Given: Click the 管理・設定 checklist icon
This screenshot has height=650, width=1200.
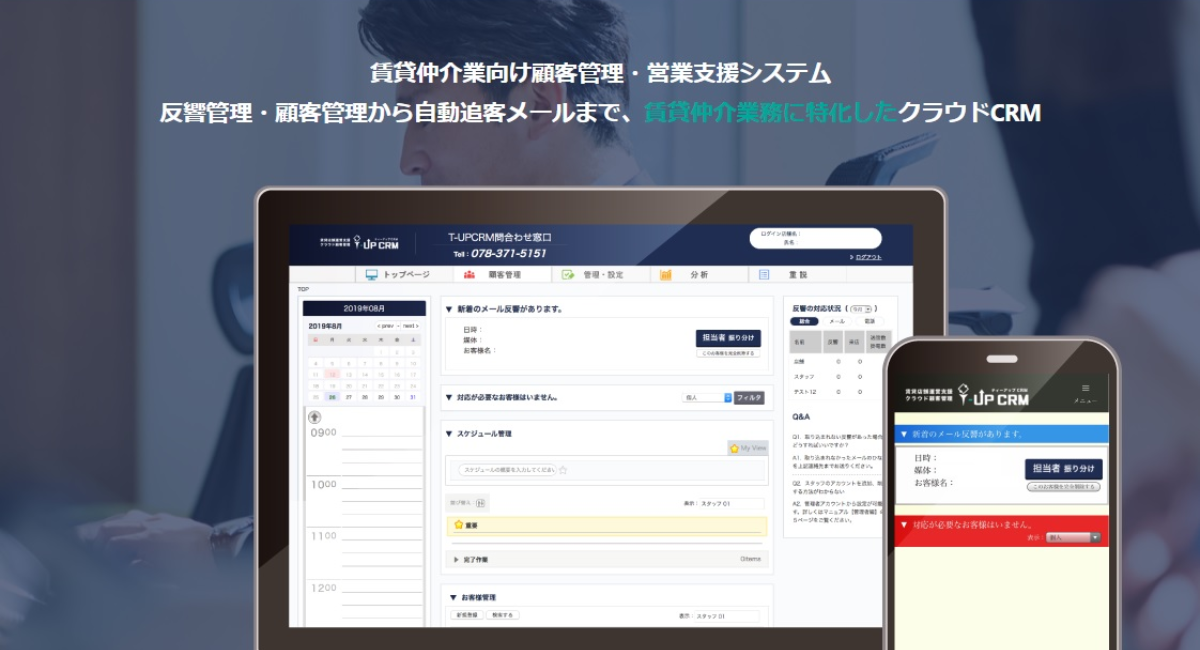Looking at the screenshot, I should 568,274.
